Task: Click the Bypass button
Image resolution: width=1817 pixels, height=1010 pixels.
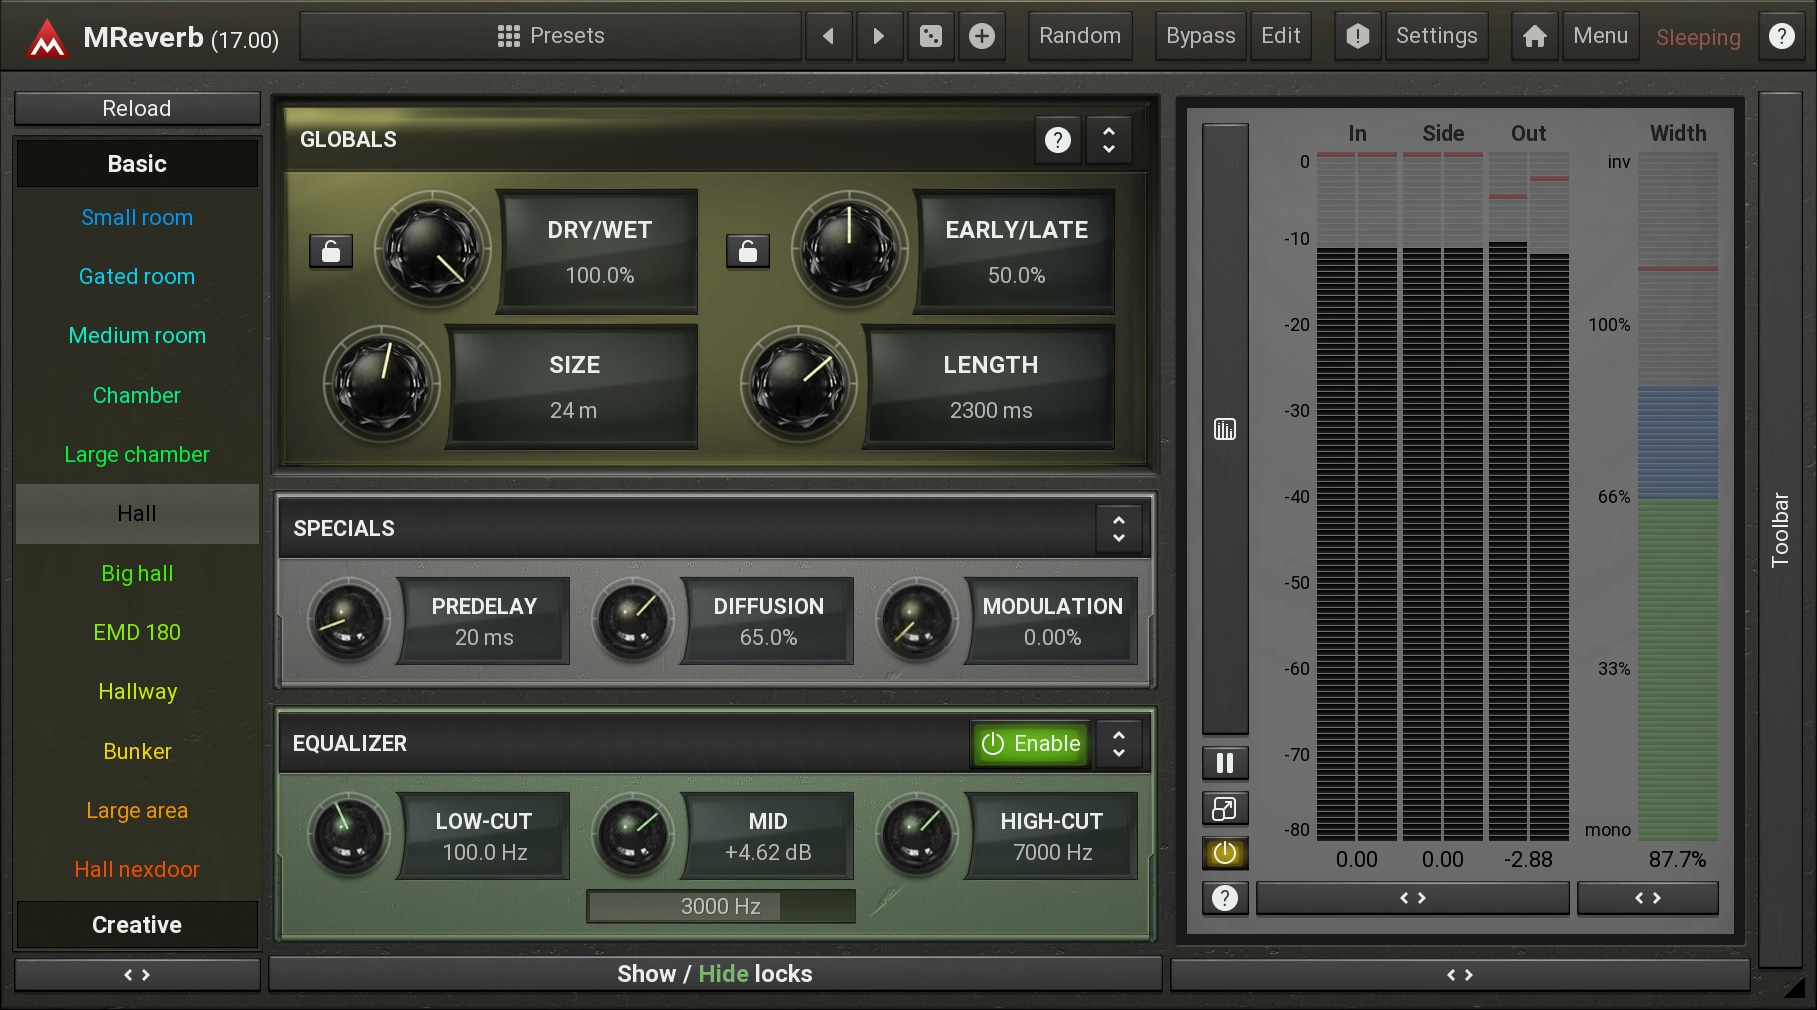Action: coord(1200,37)
